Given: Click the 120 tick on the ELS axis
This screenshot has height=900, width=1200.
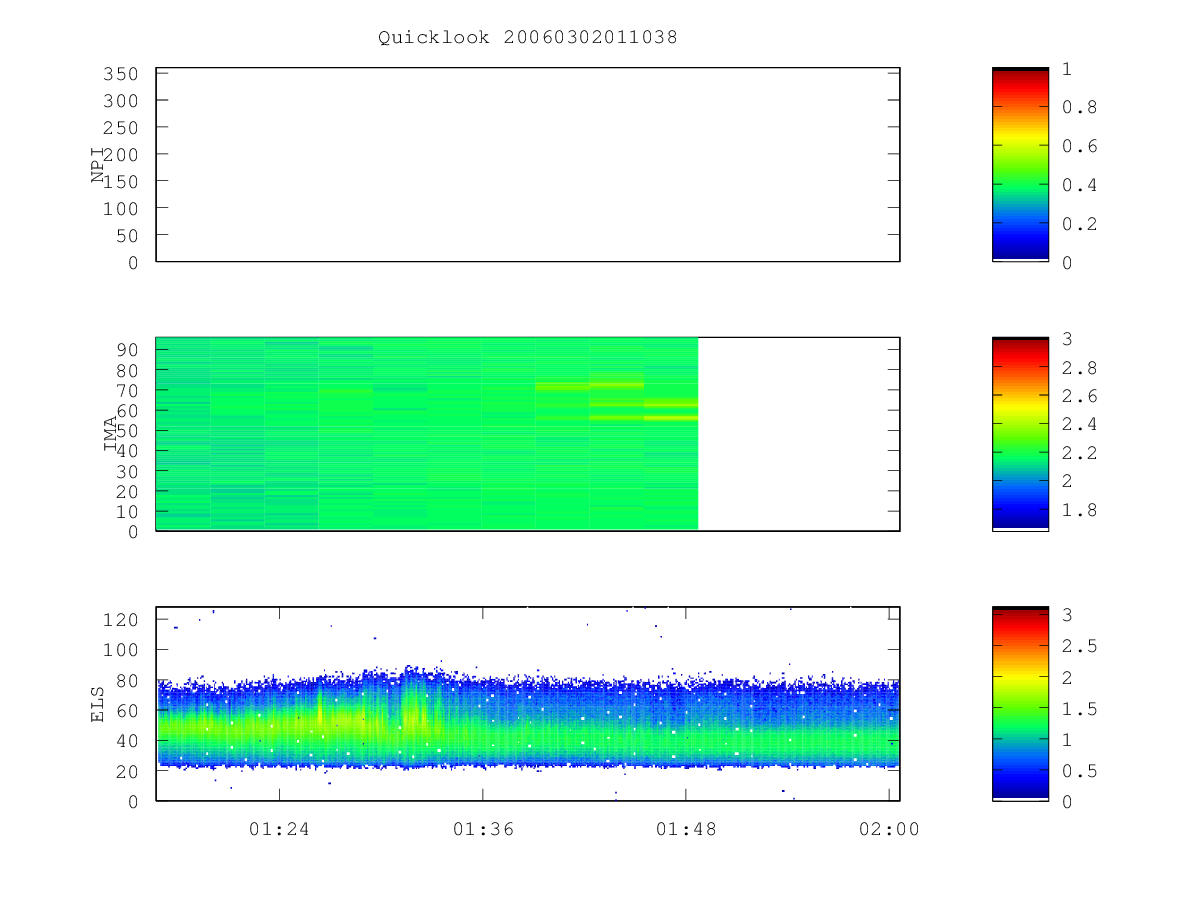Looking at the screenshot, I should pos(119,620).
